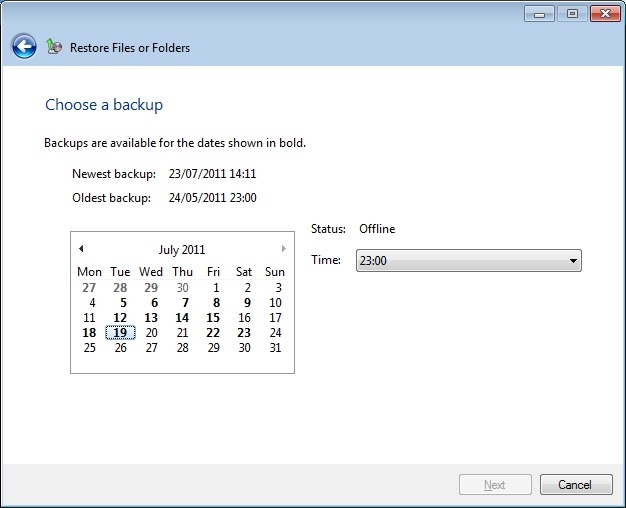Click the July 2011 calendar header

(182, 250)
